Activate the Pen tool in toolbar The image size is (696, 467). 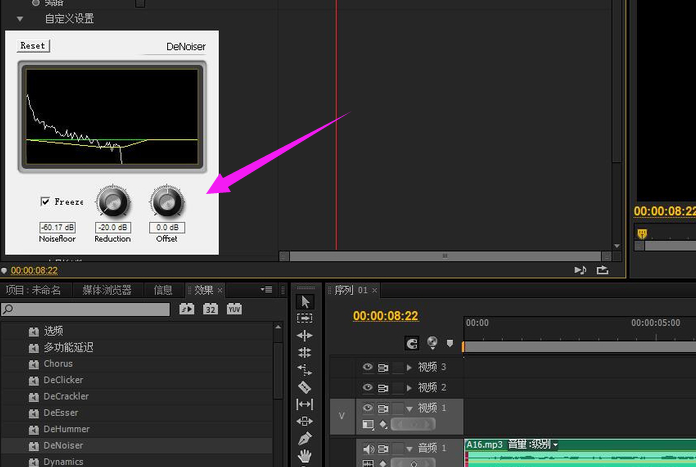tap(305, 438)
